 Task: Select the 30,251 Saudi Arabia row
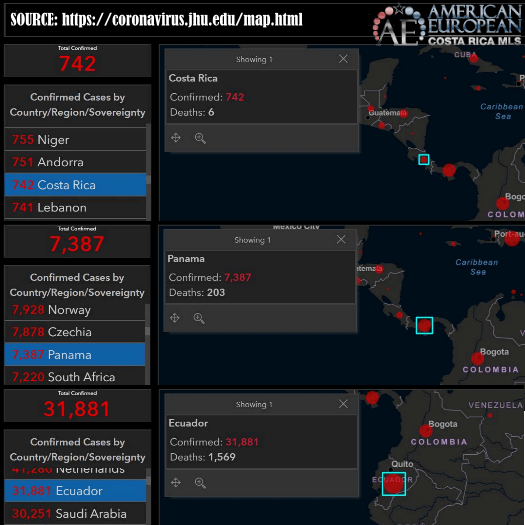75,513
